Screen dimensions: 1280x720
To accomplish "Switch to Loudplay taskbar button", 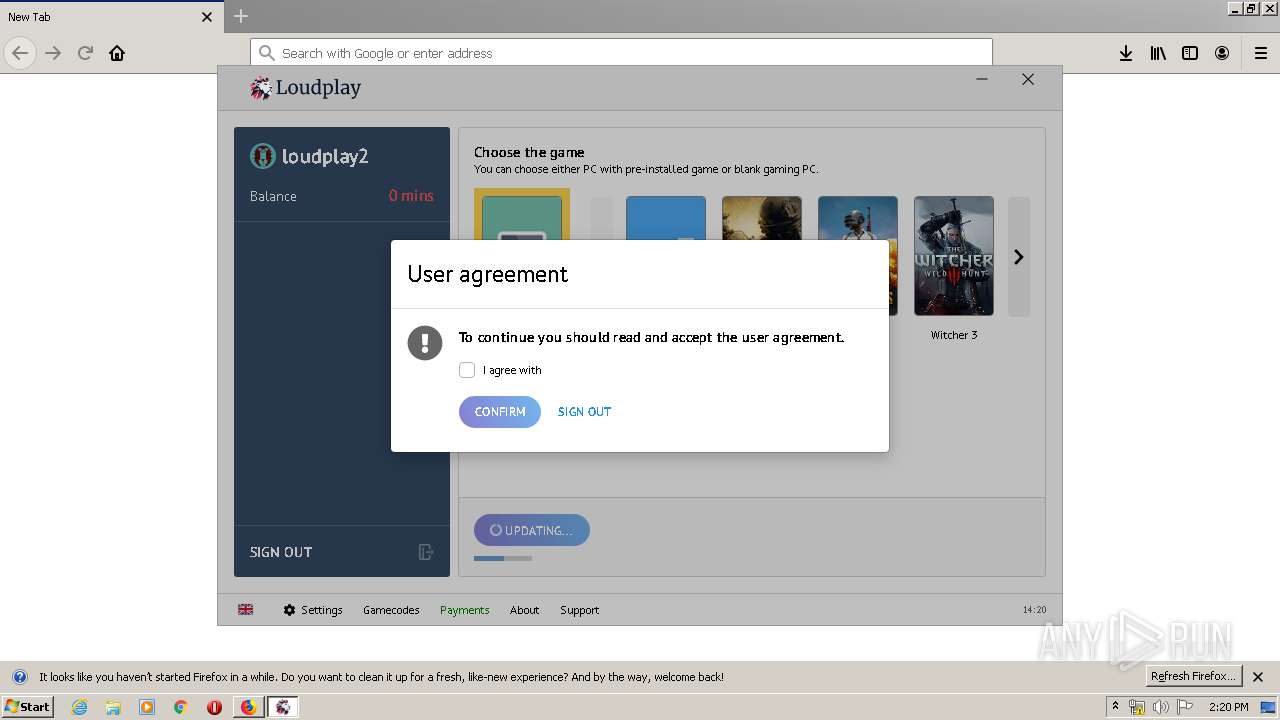I will pos(283,707).
